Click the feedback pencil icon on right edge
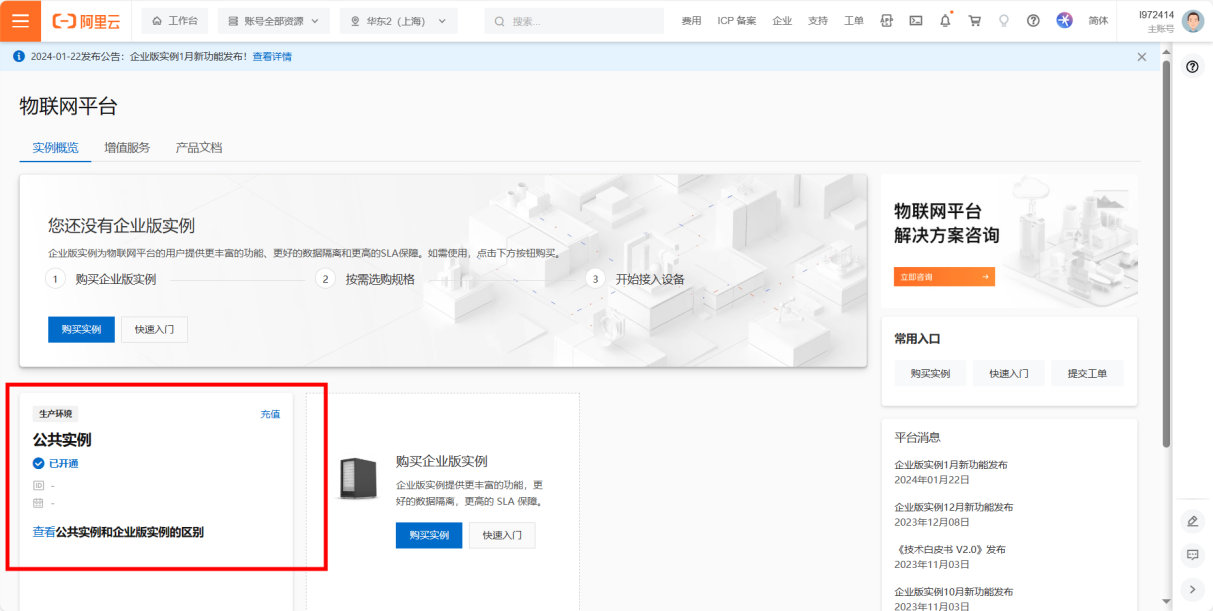The width and height of the screenshot is (1213, 611). (1192, 521)
